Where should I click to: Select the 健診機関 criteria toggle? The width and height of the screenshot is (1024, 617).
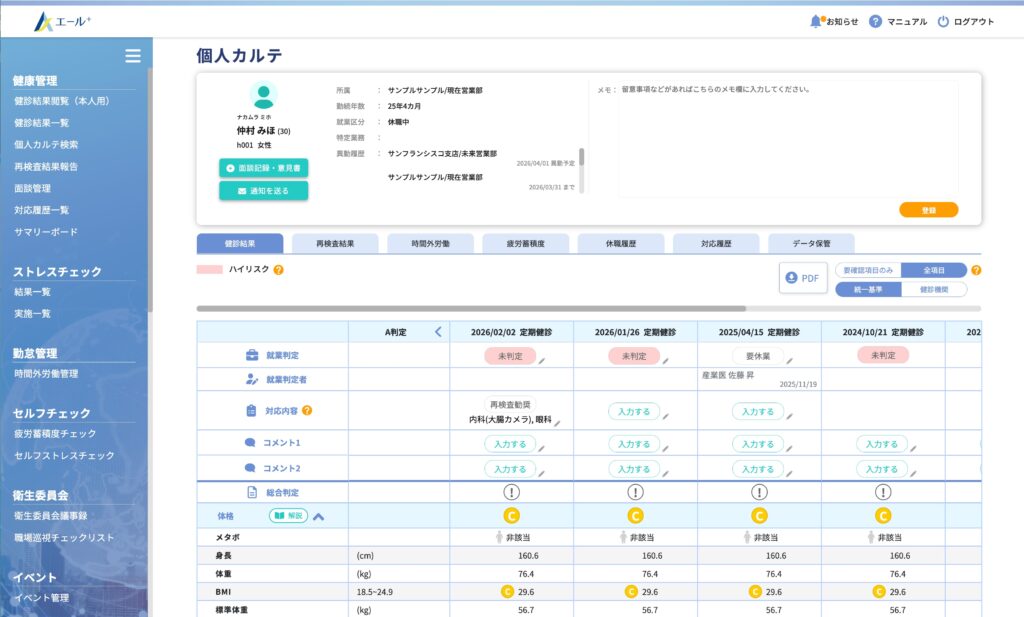(934, 289)
